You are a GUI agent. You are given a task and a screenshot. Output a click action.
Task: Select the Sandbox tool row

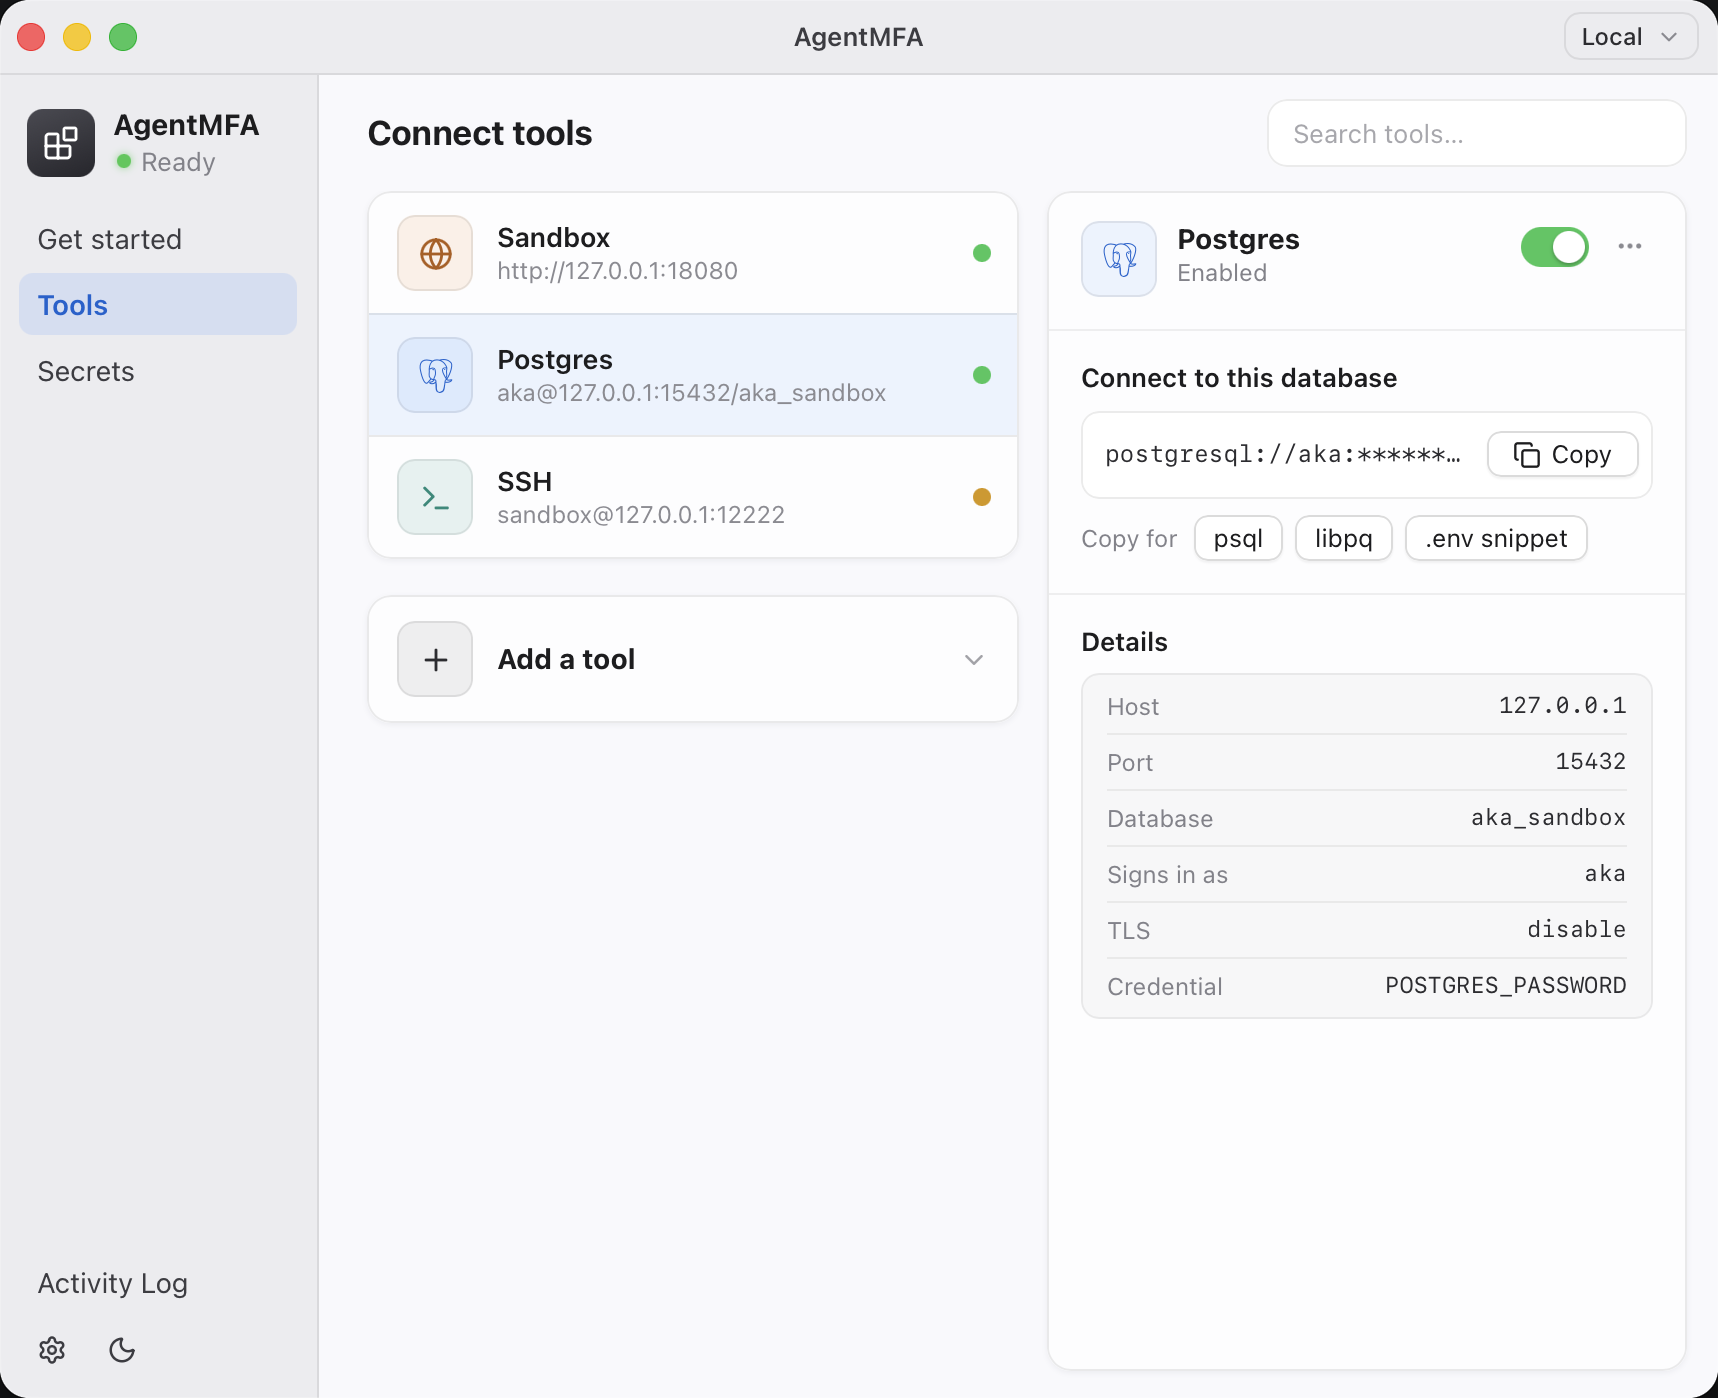click(x=693, y=253)
